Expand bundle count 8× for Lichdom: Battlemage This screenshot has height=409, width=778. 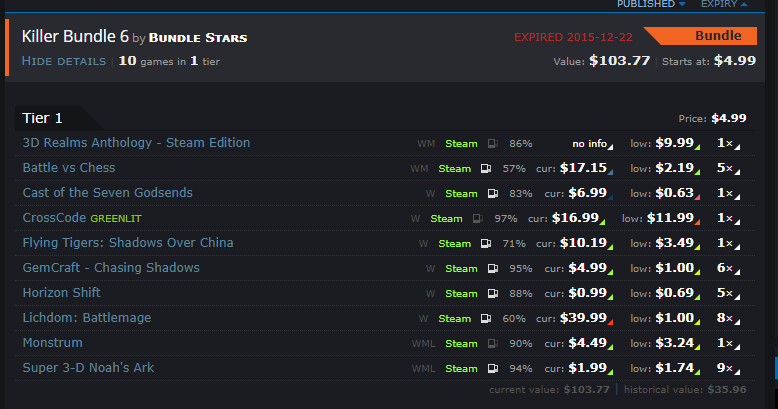pyautogui.click(x=728, y=318)
